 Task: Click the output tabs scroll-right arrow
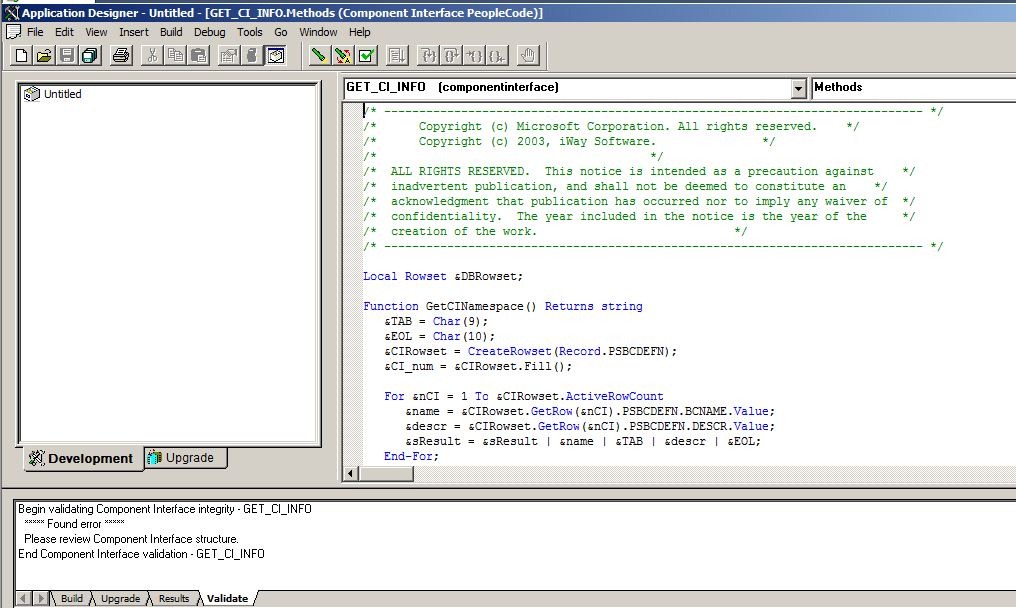[x=40, y=598]
